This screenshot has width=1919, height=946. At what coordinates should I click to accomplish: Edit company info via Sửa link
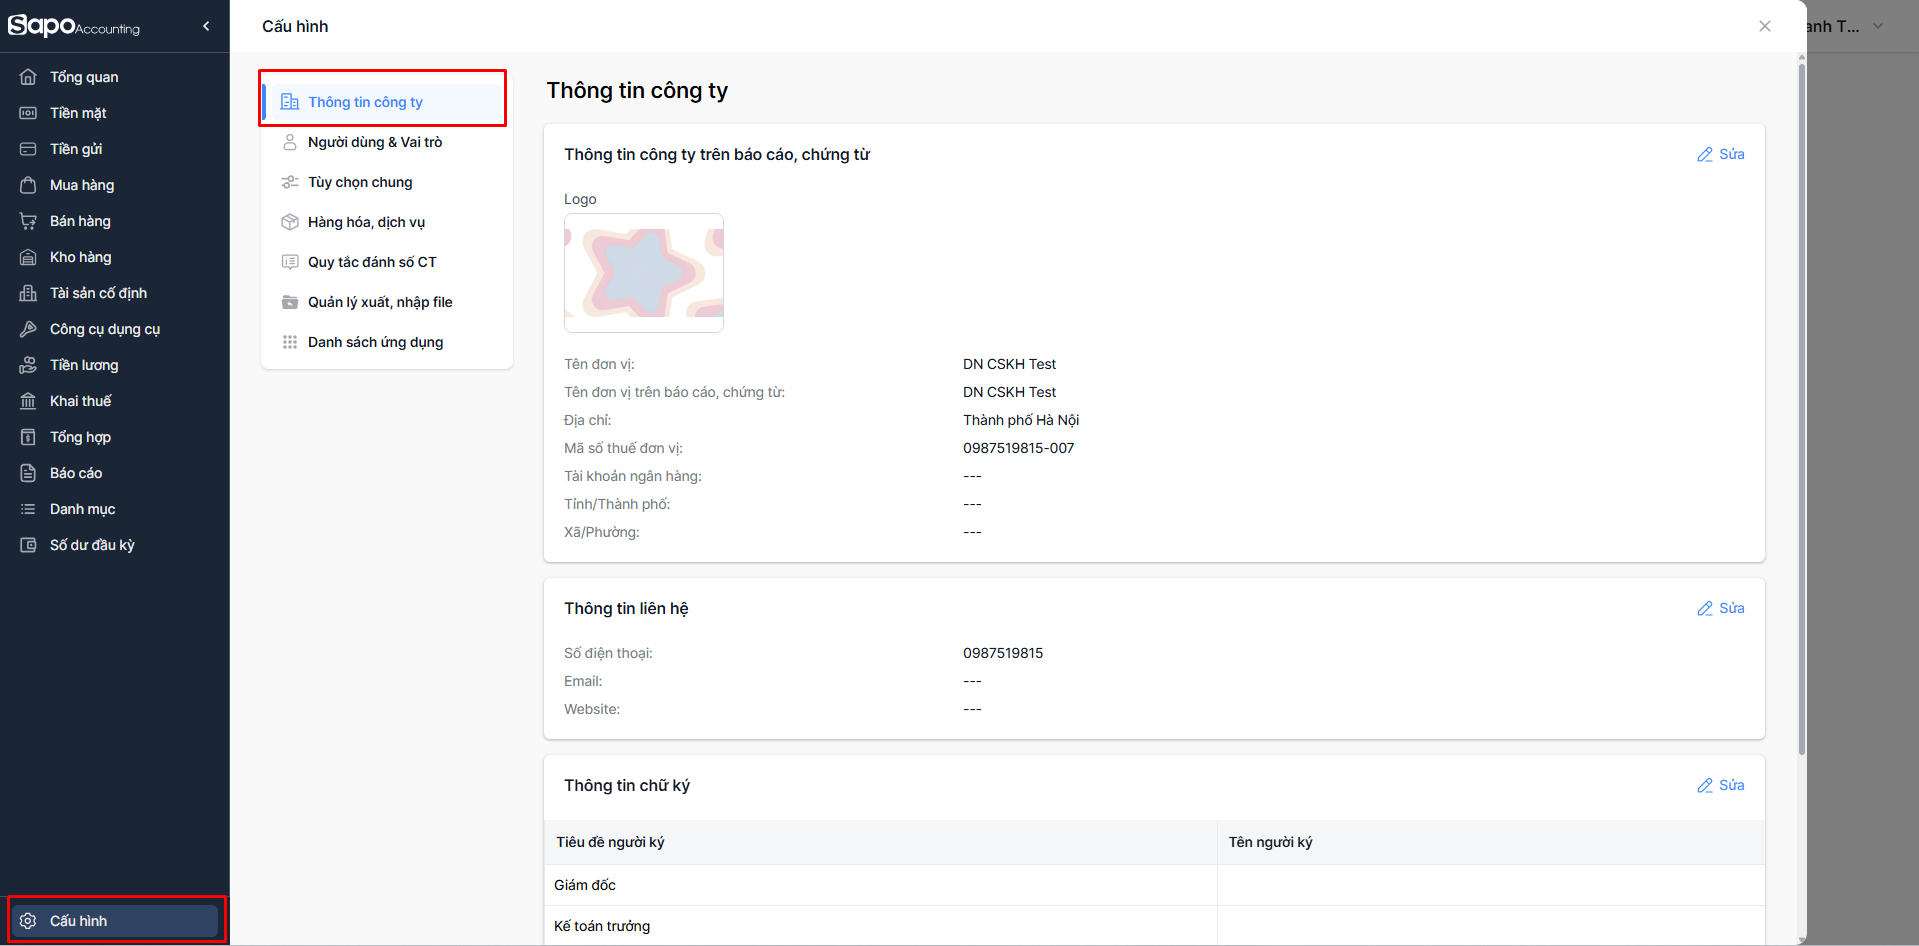[1721, 154]
